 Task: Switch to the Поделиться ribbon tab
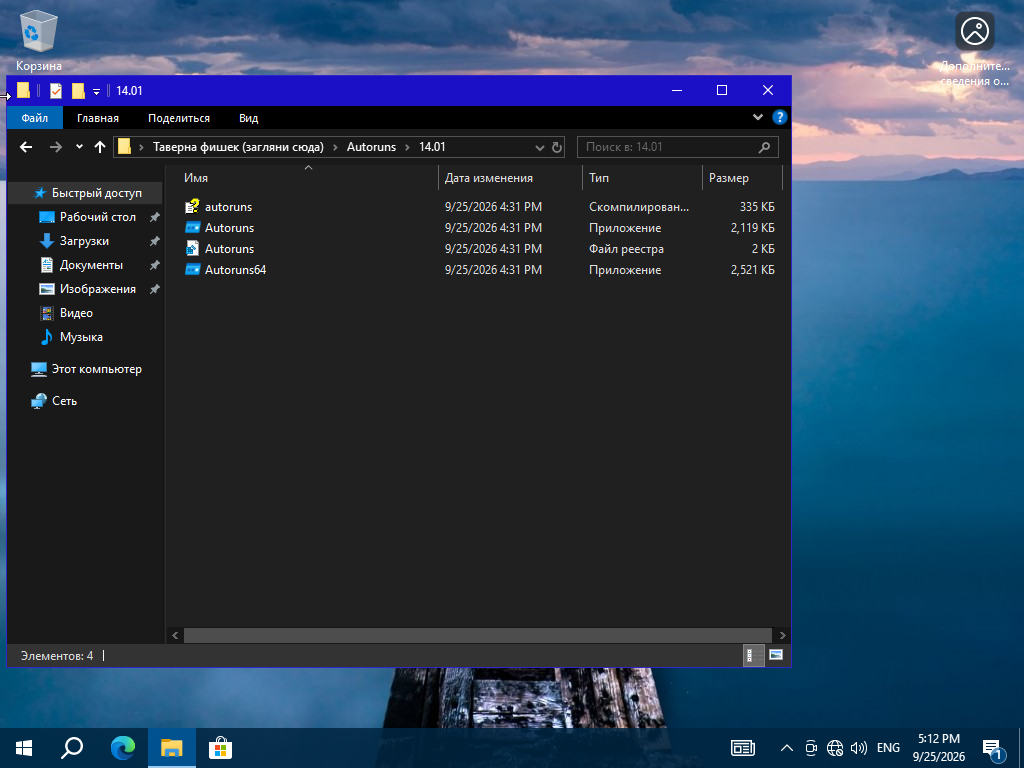(x=179, y=118)
